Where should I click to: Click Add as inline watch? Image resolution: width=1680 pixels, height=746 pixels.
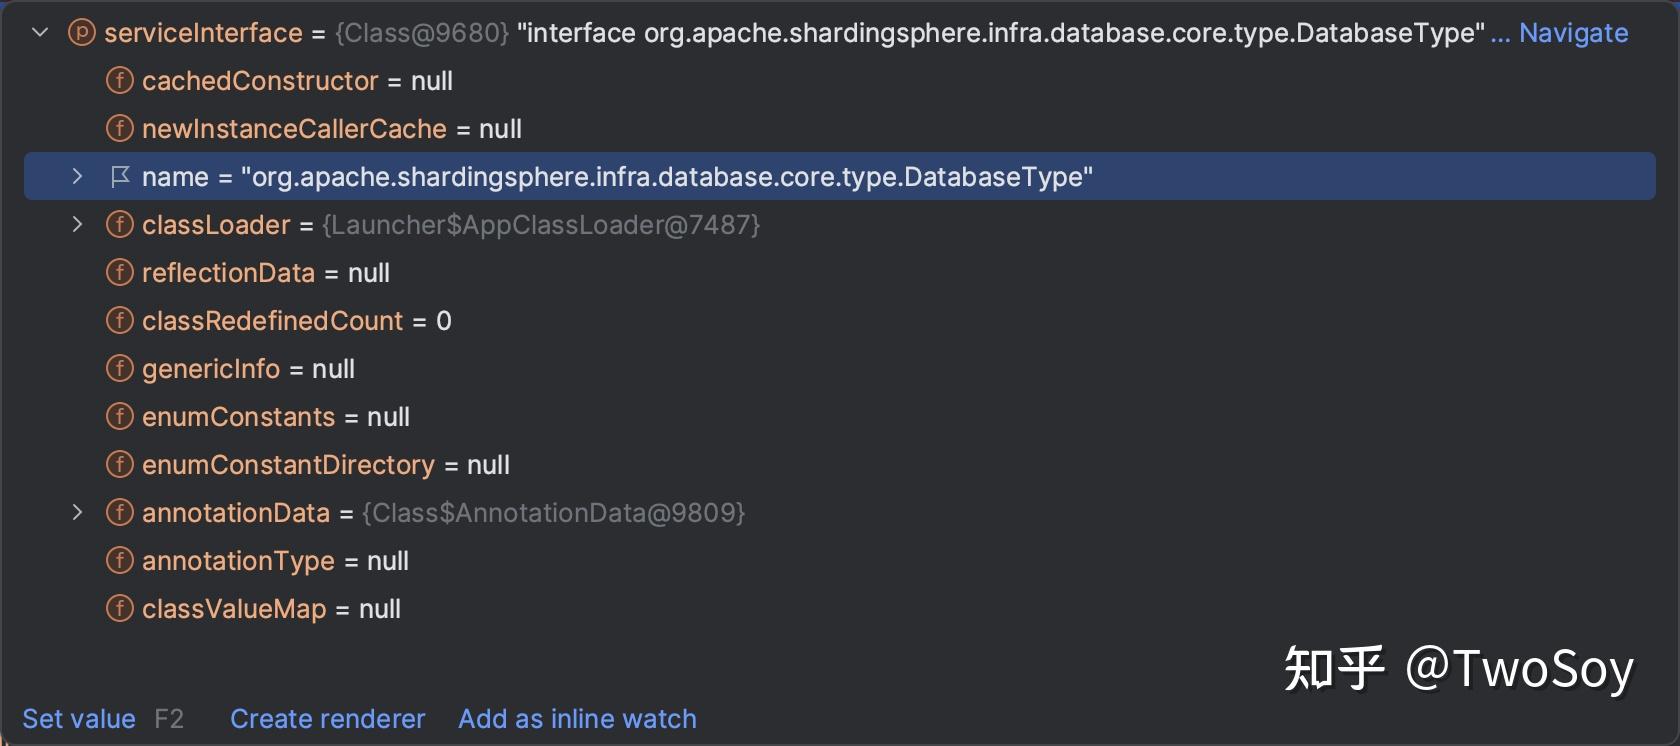[x=577, y=718]
